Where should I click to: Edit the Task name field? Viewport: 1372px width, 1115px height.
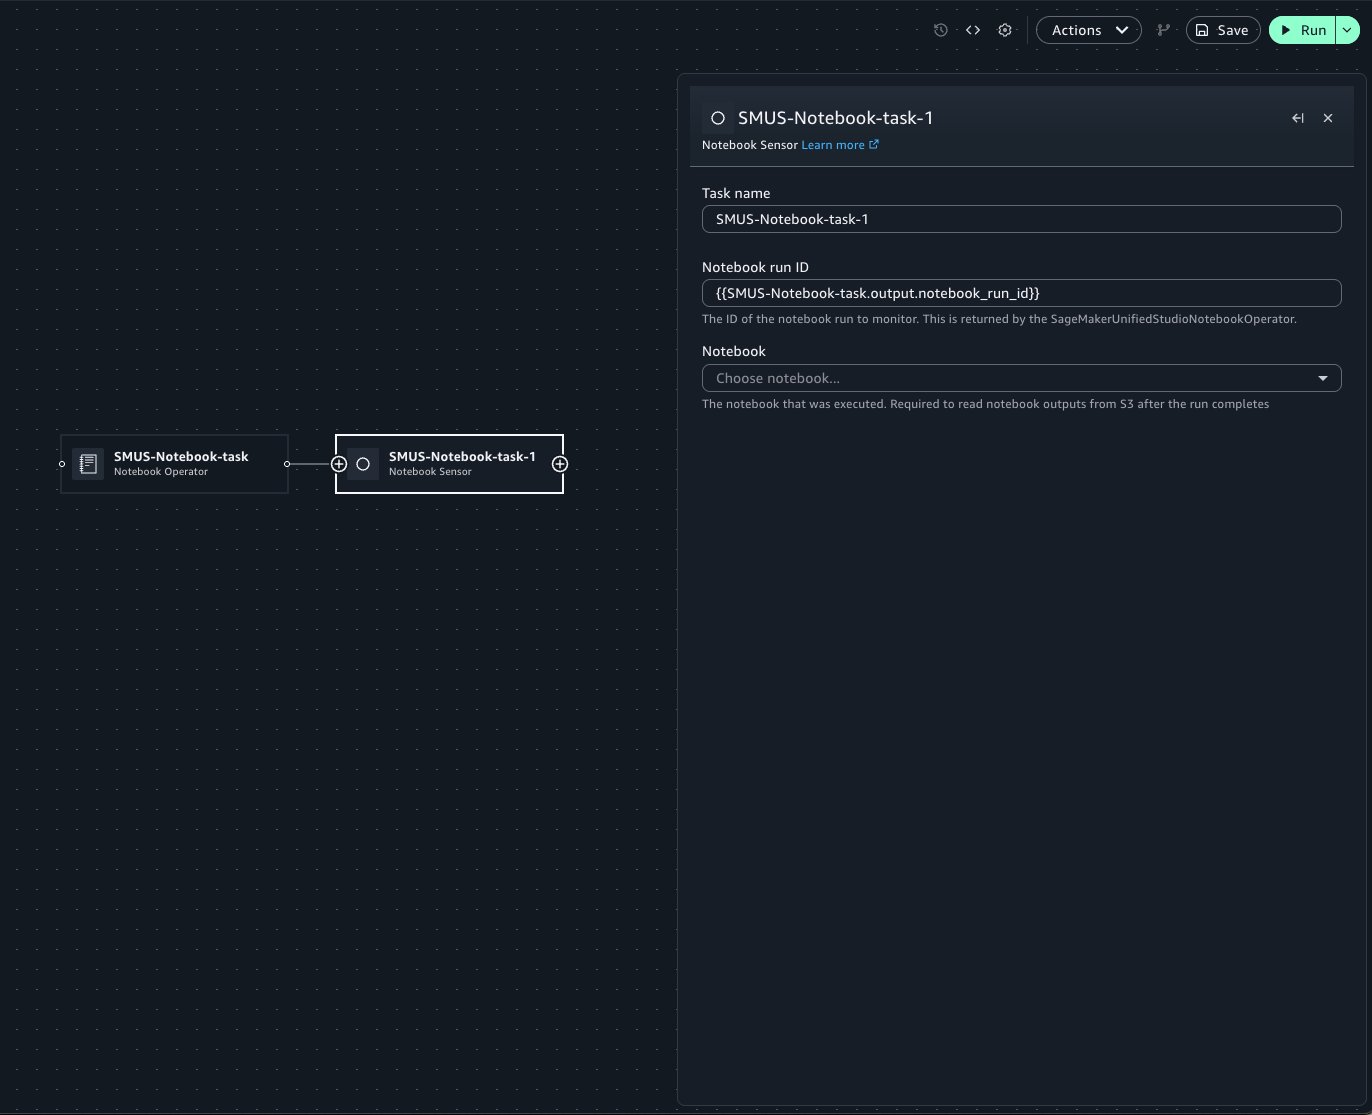click(x=1021, y=219)
